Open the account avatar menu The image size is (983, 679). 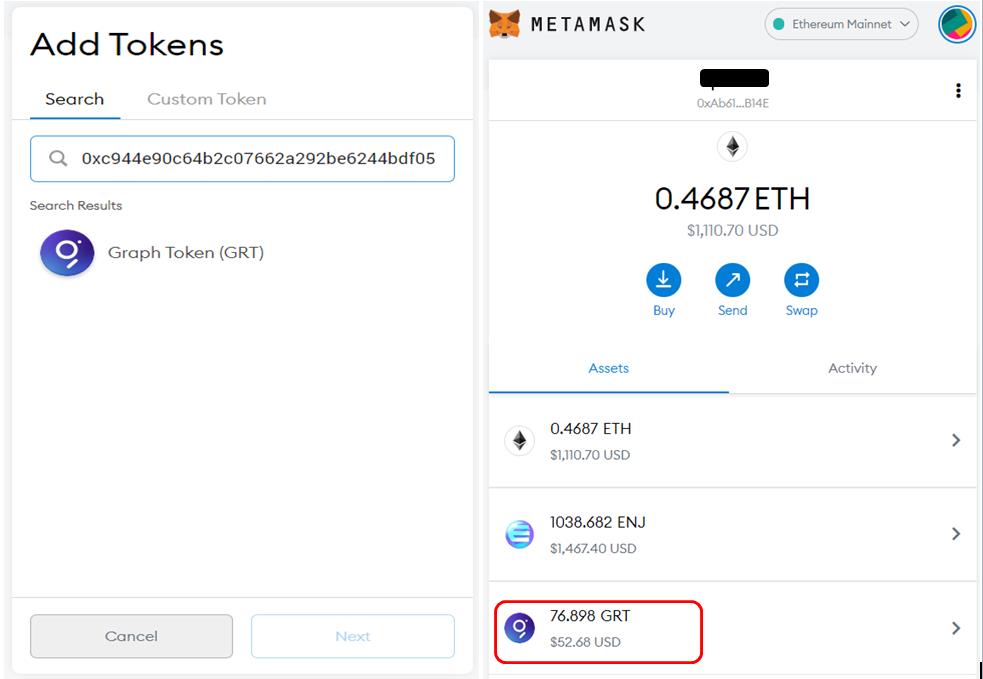[x=956, y=24]
